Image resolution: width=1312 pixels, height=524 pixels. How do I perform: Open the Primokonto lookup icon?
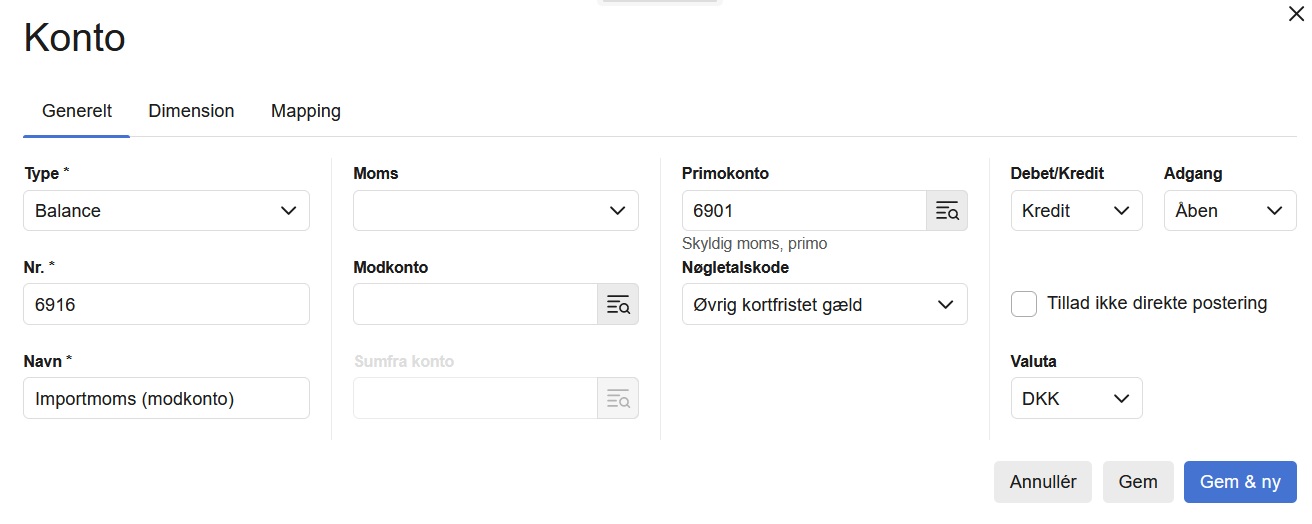tap(947, 211)
